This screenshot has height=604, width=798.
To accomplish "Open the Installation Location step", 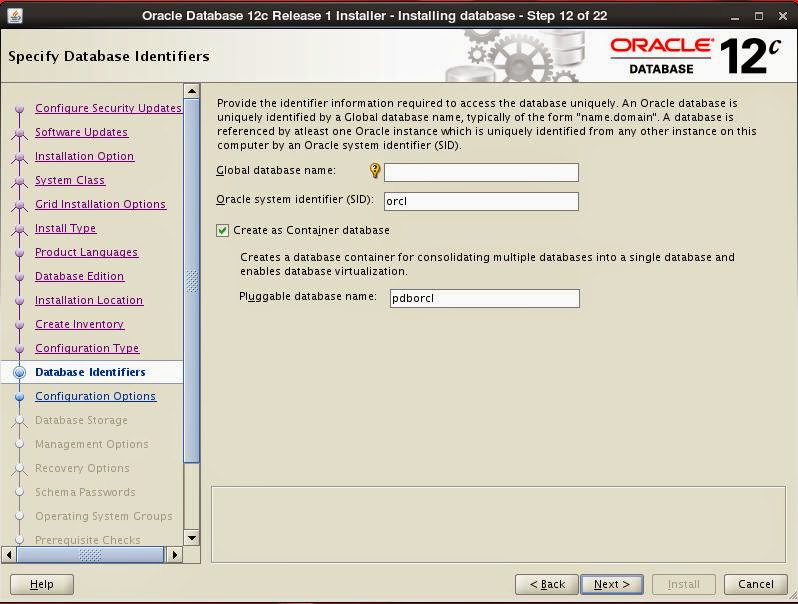I will pos(89,300).
